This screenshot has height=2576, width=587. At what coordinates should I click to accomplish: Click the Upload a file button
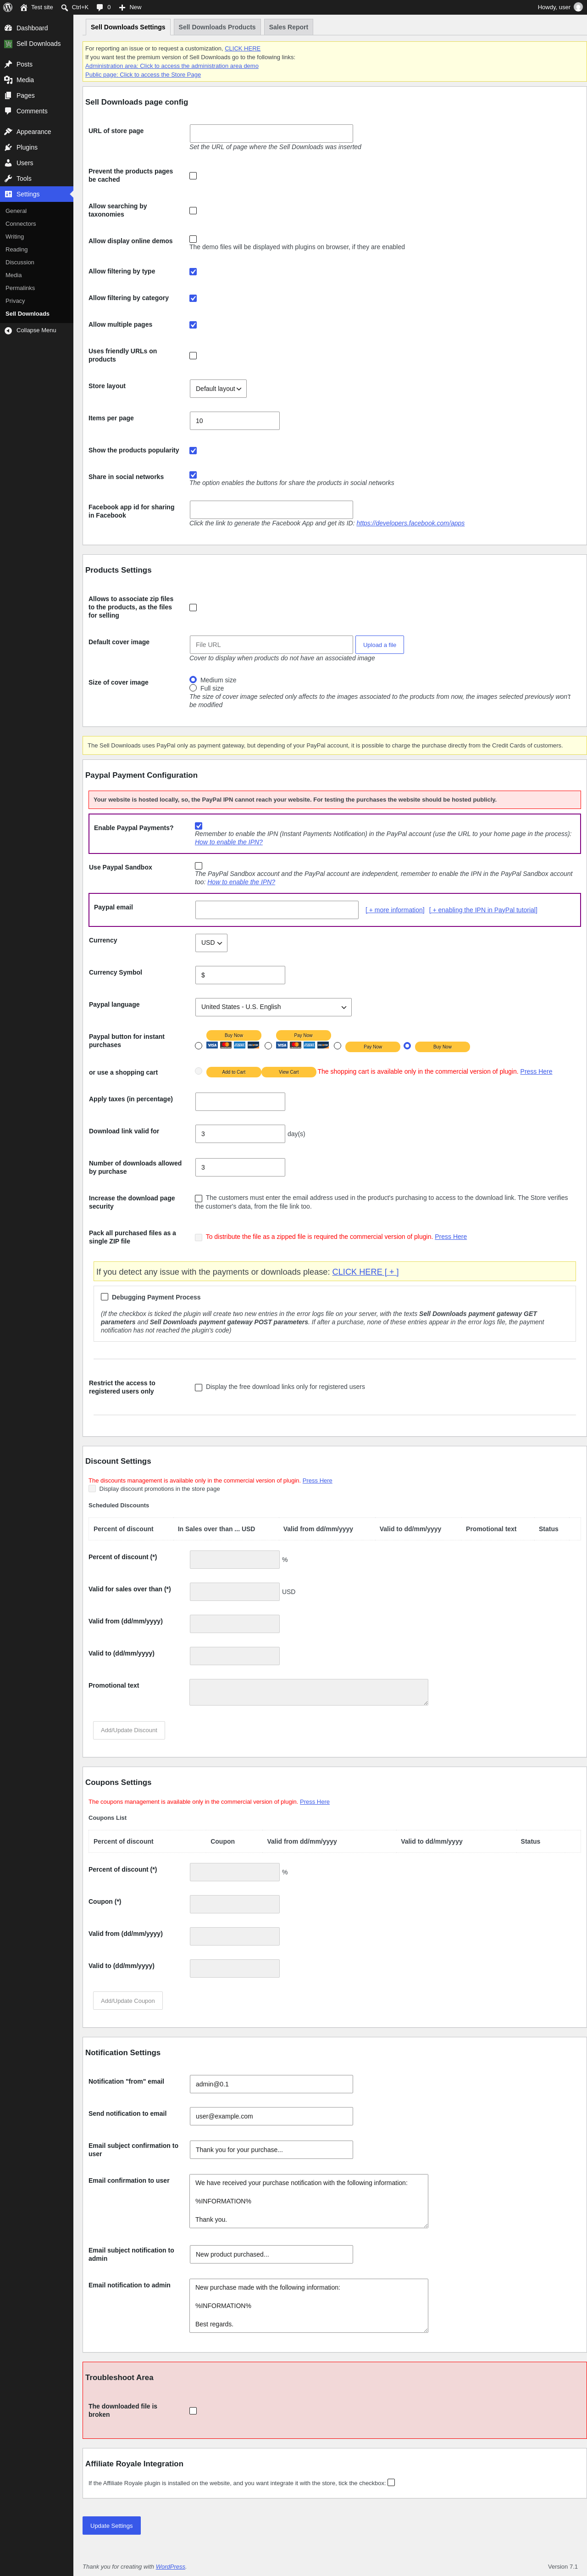pos(379,645)
